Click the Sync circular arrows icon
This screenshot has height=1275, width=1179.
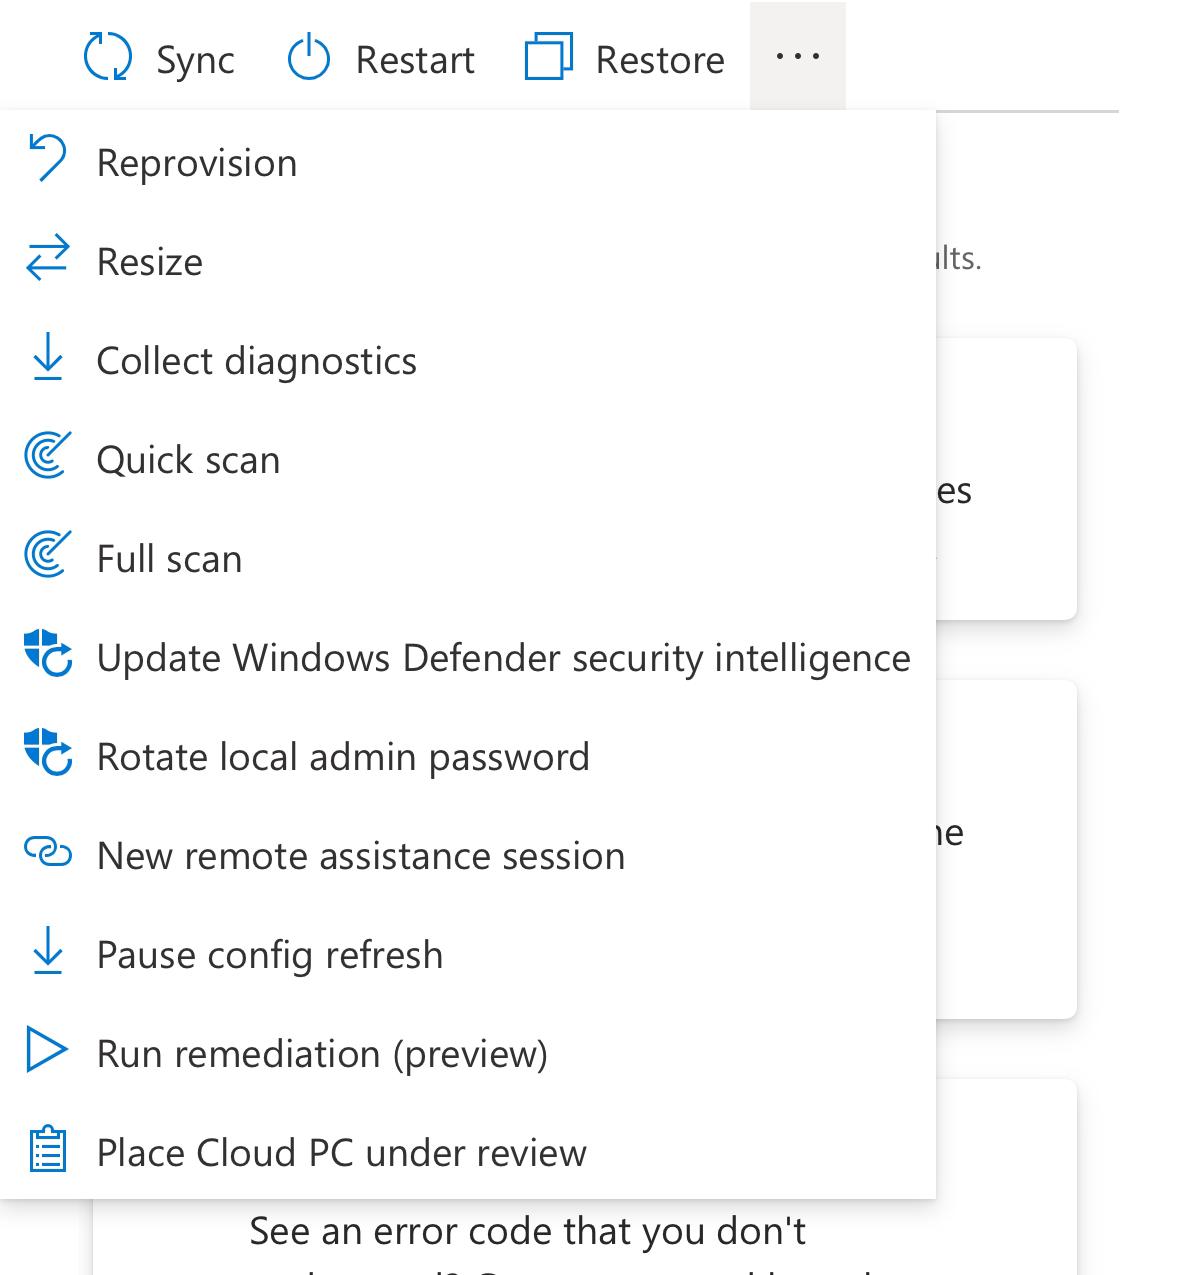point(107,56)
